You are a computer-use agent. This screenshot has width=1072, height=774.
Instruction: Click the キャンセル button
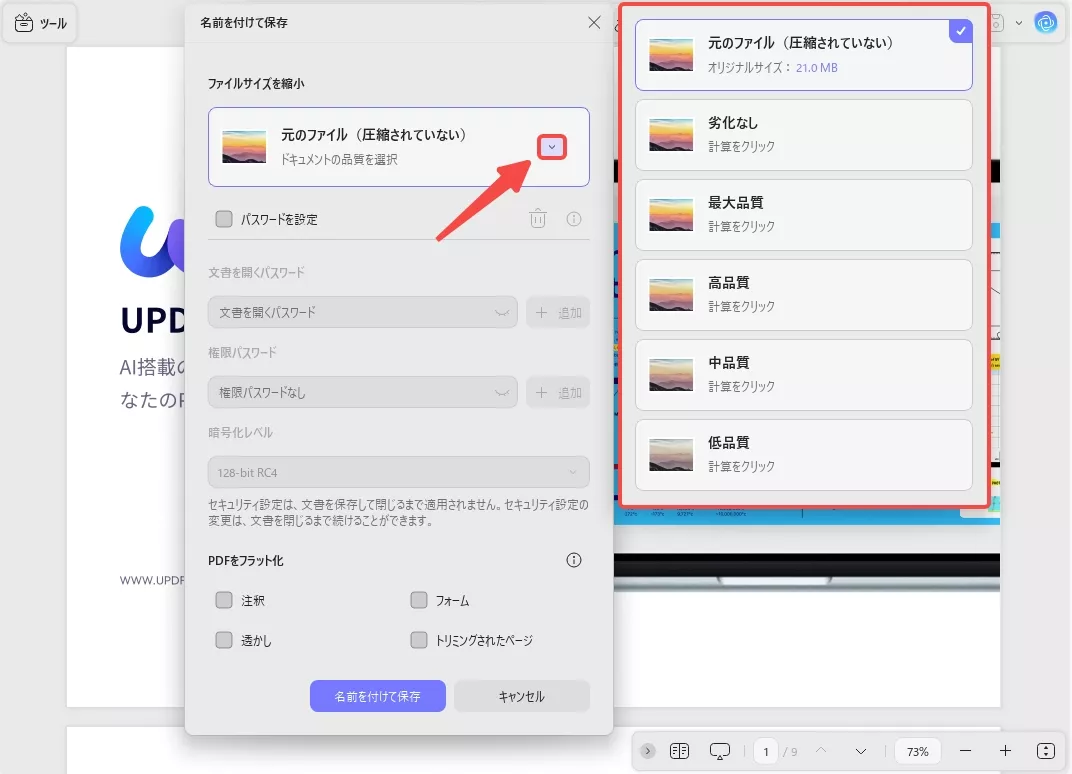tap(522, 696)
